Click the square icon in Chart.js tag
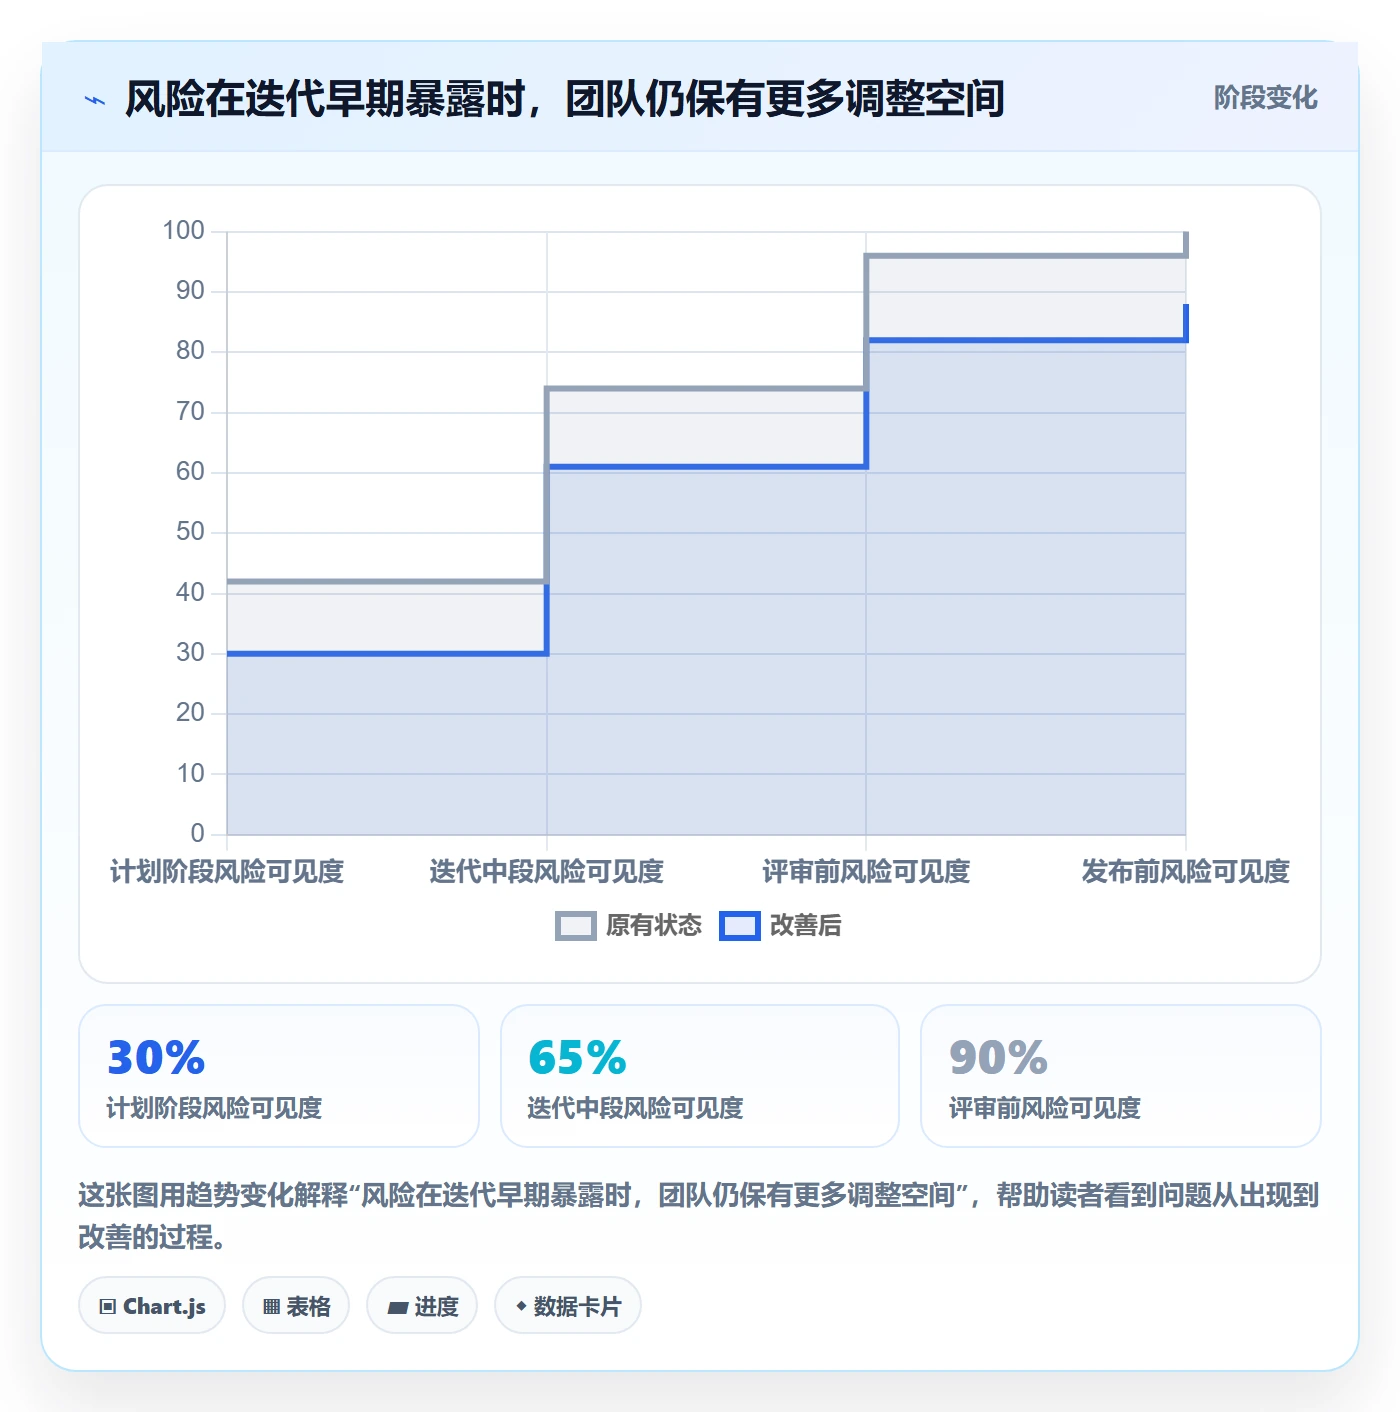The image size is (1400, 1412). pyautogui.click(x=108, y=1307)
